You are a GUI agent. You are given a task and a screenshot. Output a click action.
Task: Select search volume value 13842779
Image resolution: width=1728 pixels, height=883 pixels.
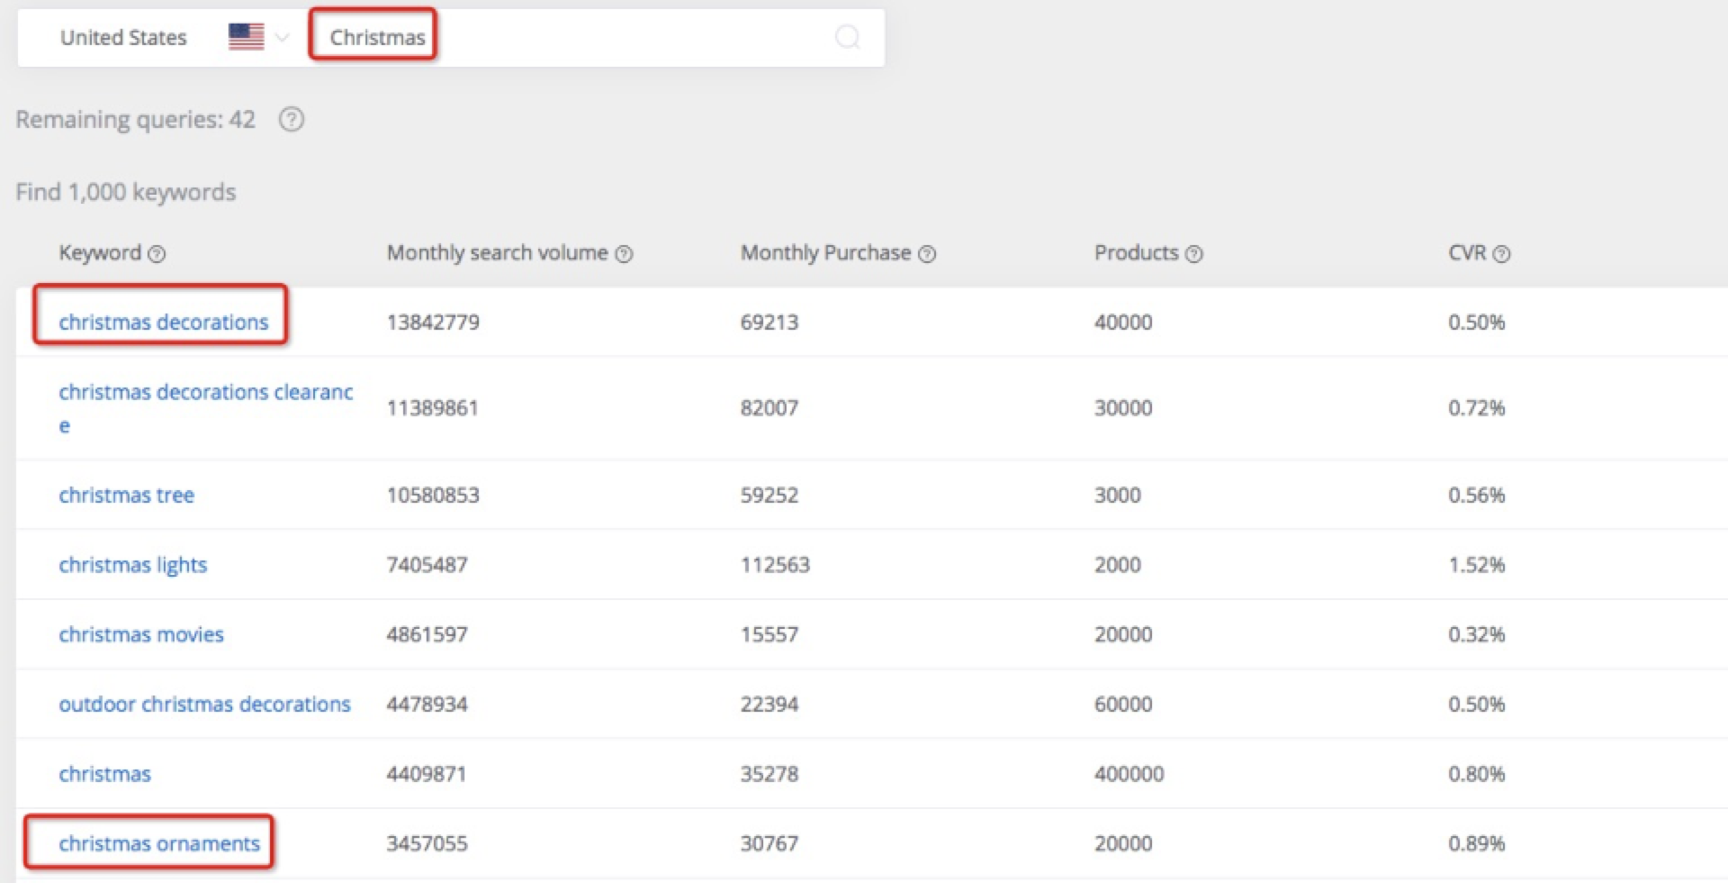(x=433, y=322)
